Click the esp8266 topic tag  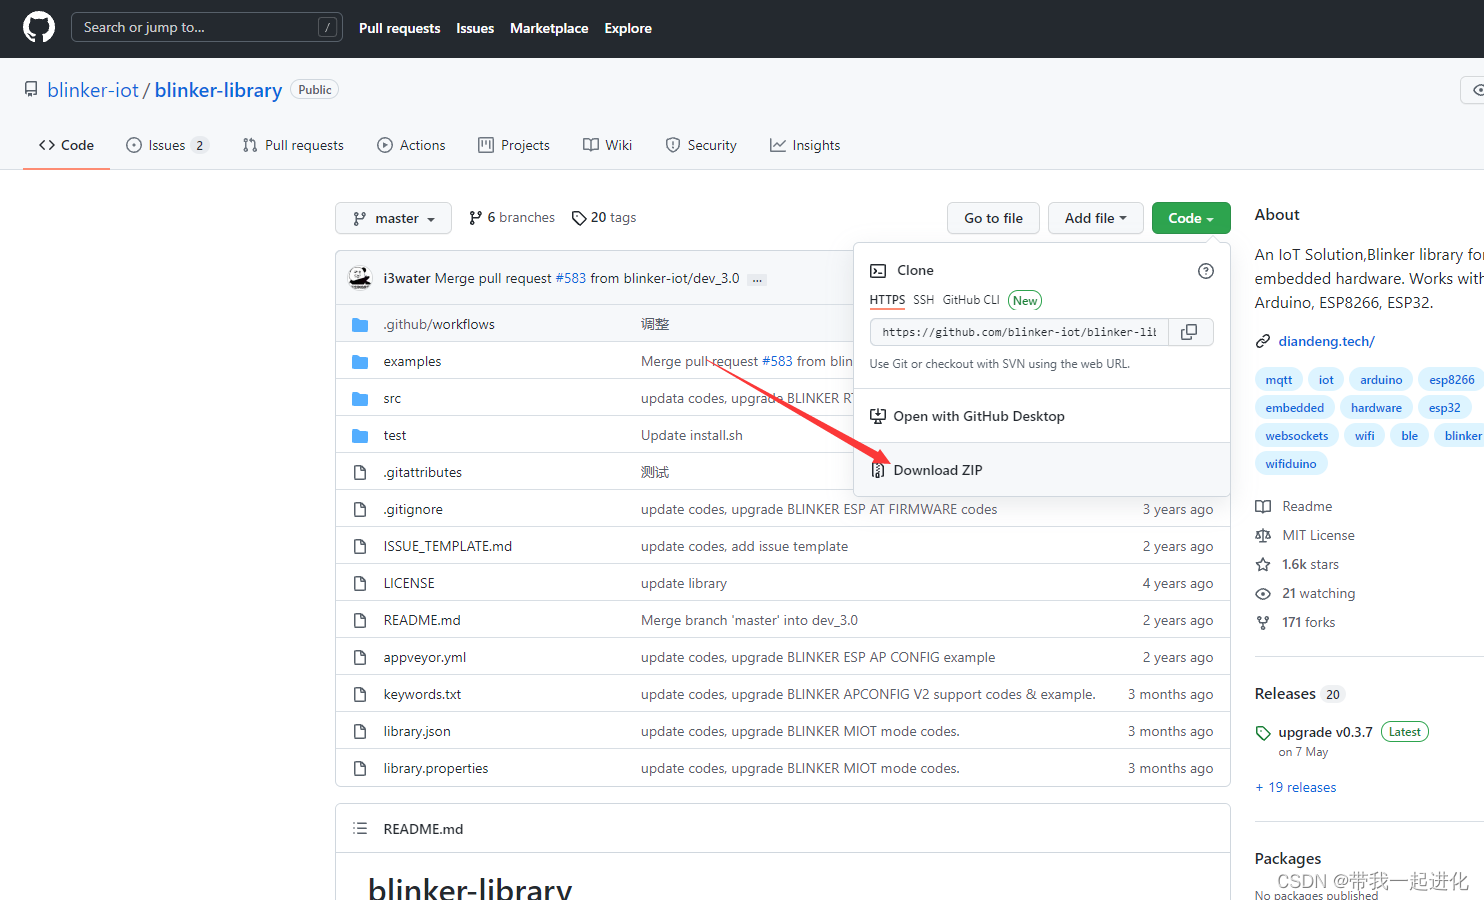(x=1452, y=380)
